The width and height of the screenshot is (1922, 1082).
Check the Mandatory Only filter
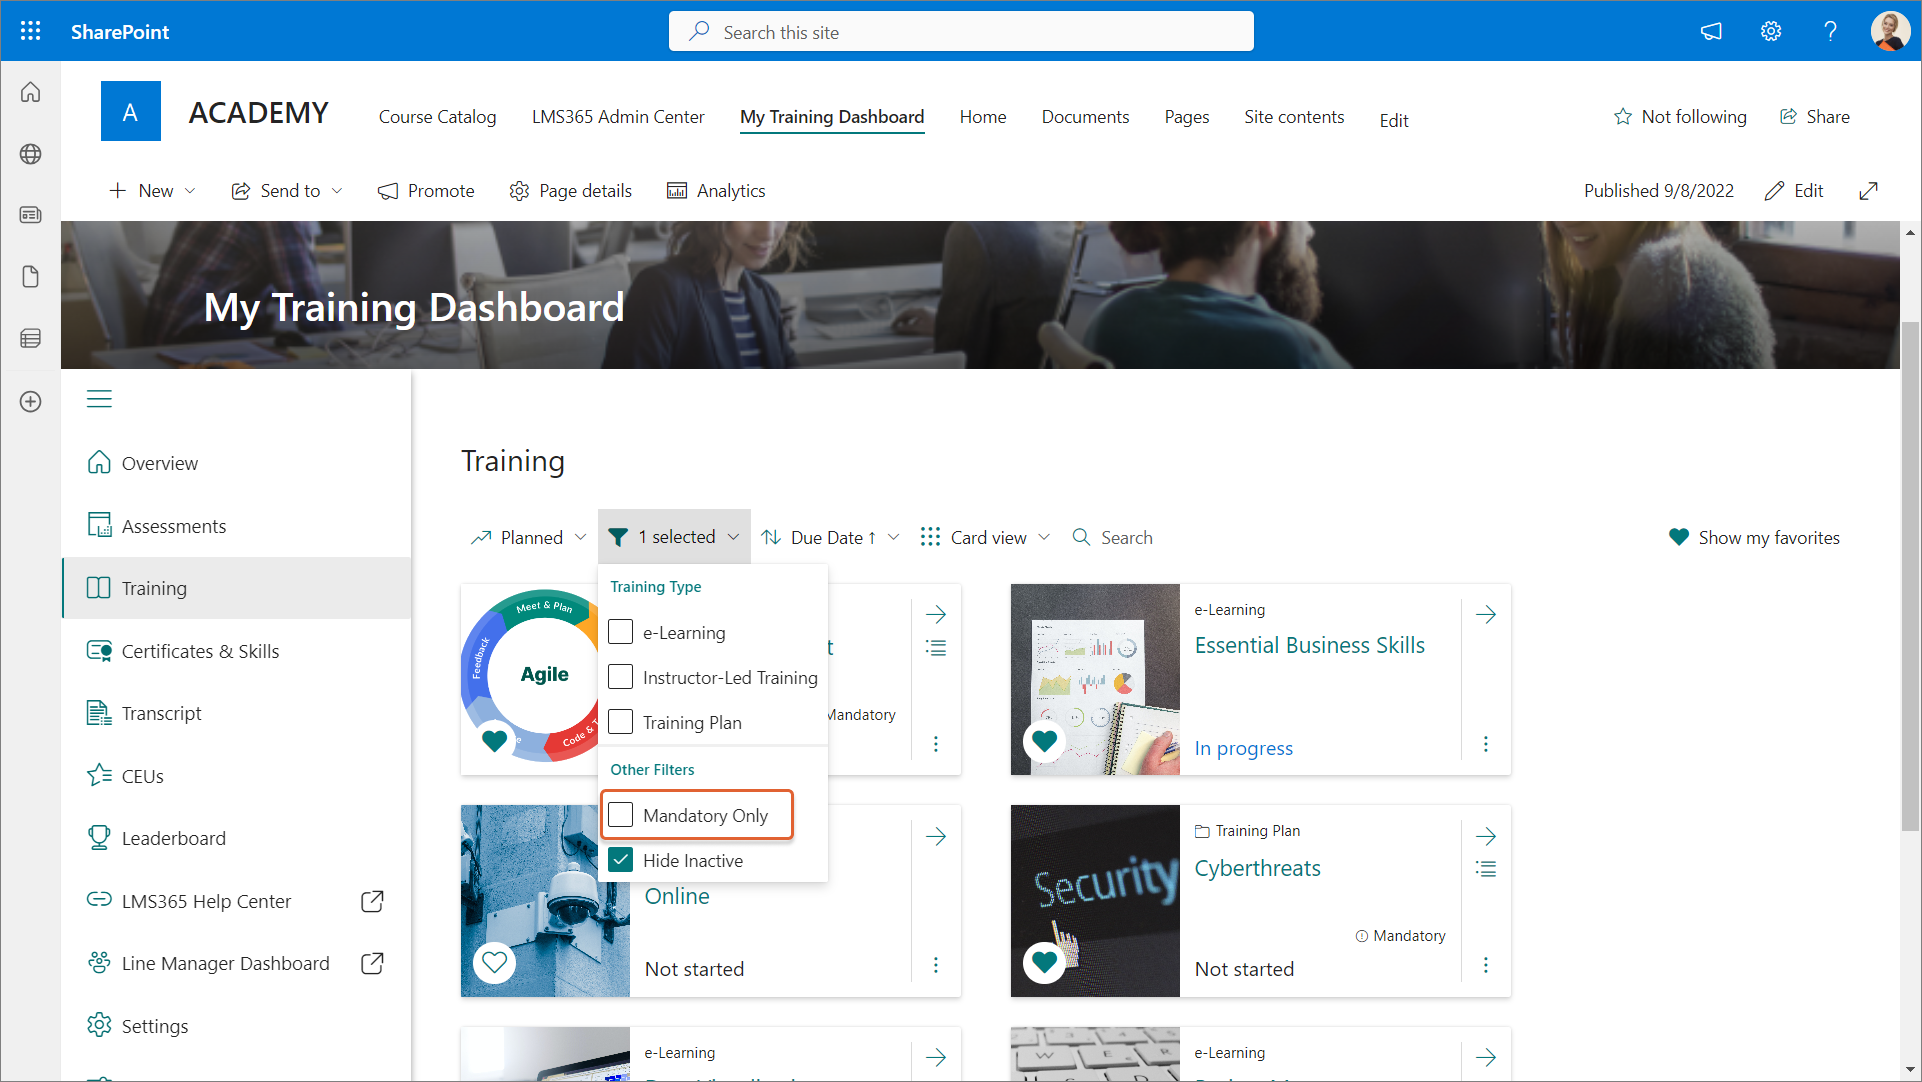621,815
